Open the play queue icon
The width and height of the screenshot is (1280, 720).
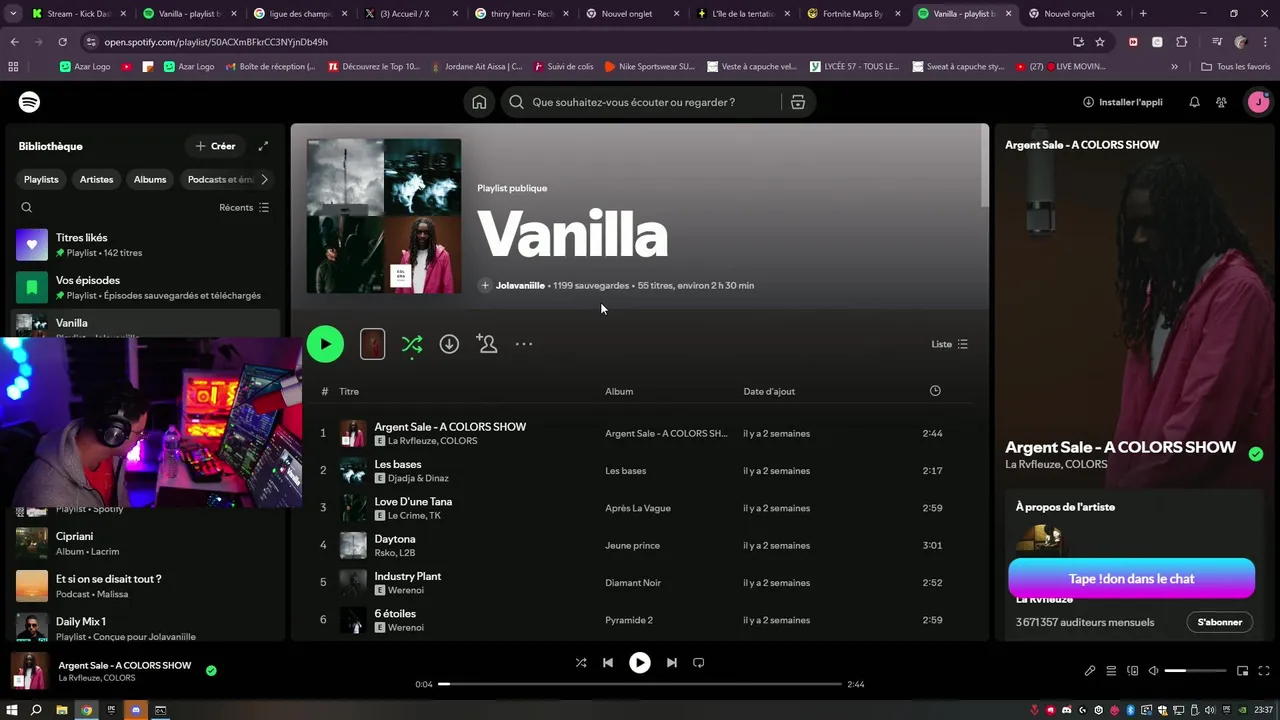(1111, 671)
